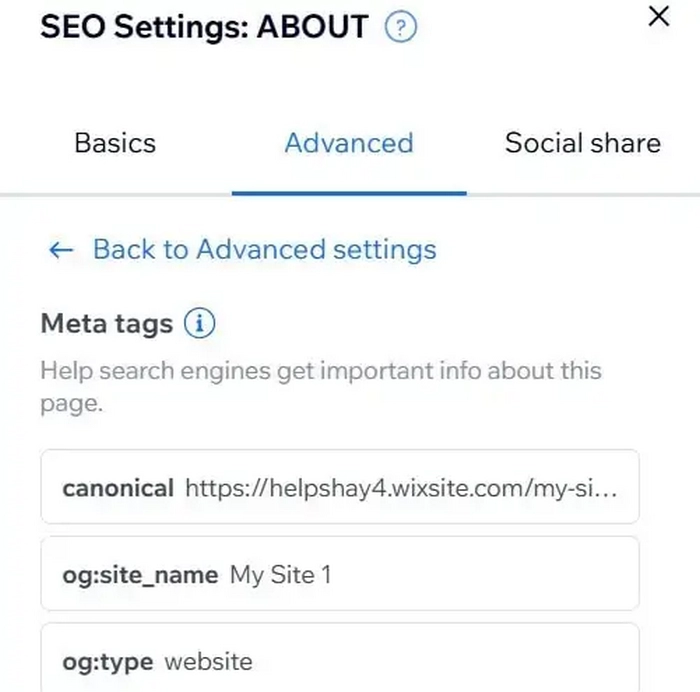The image size is (700, 692).
Task: Click the "SEO Settings: ABOUT" title
Action: pyautogui.click(x=204, y=27)
